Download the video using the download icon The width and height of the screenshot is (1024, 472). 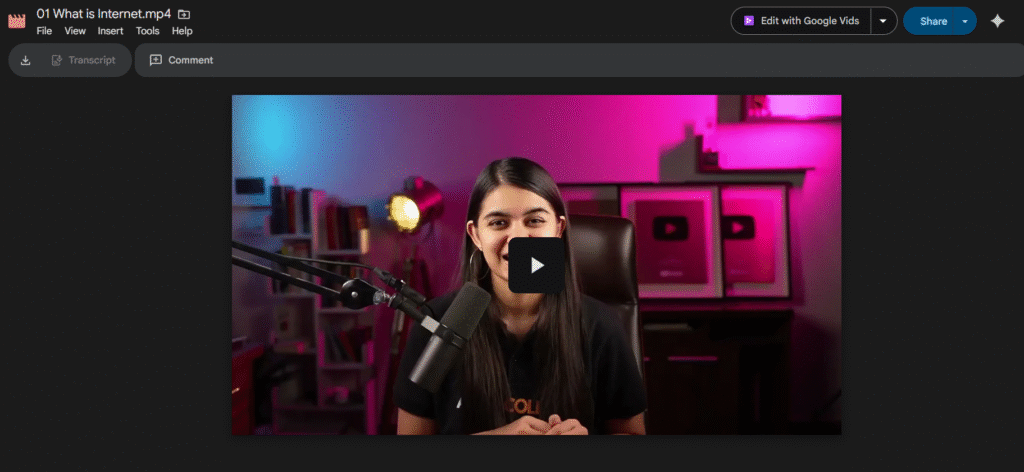(26, 60)
